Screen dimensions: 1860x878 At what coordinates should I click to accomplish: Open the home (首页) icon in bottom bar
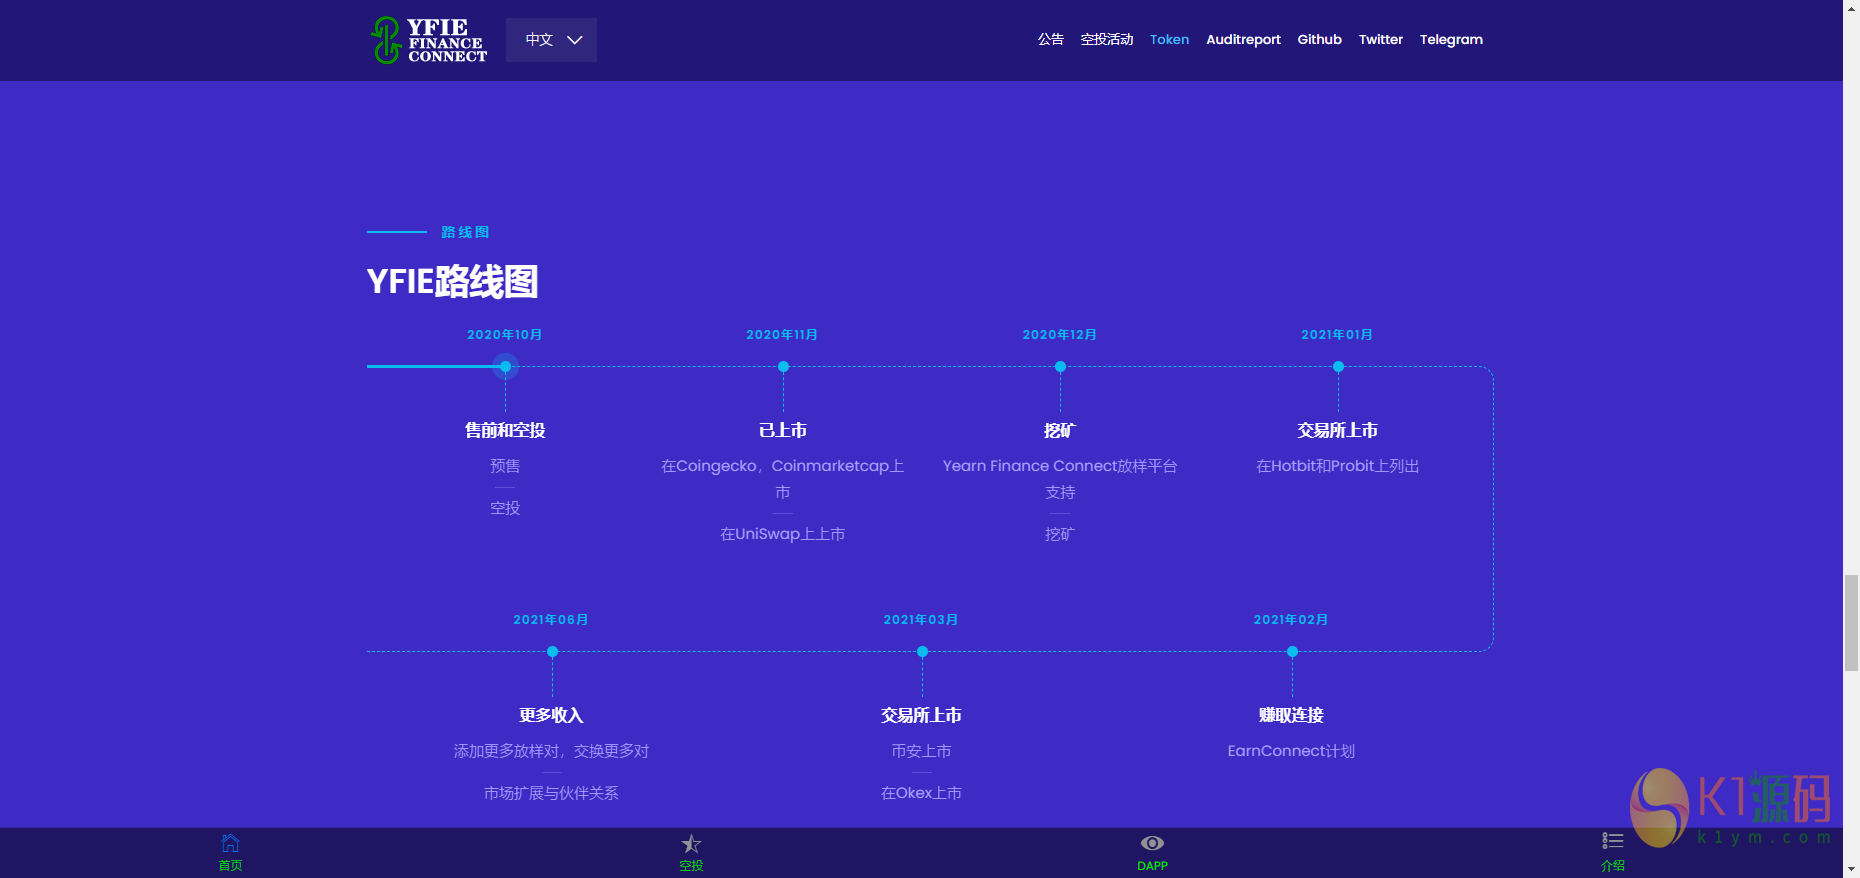point(230,843)
